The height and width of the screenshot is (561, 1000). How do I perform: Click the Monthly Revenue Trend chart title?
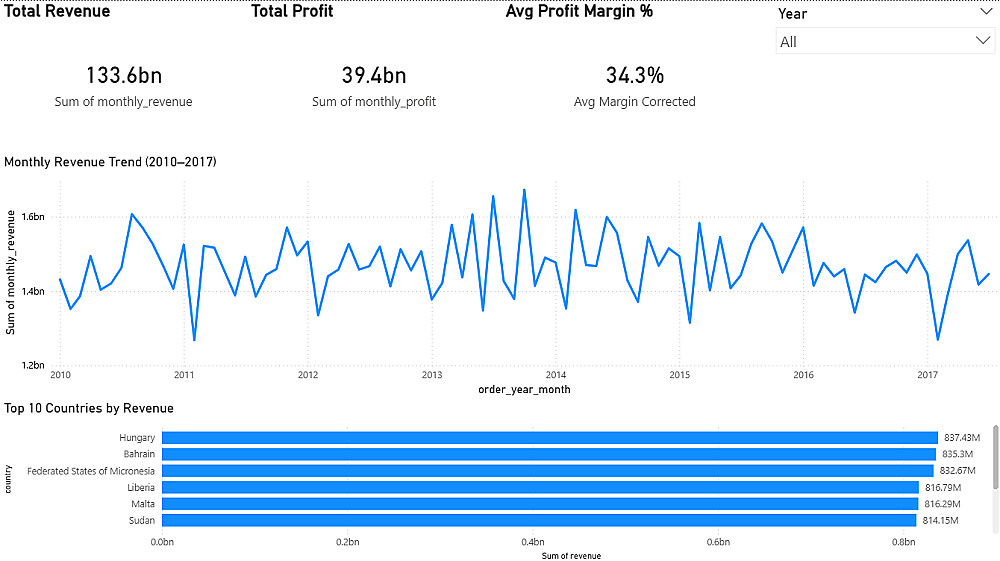click(x=110, y=161)
